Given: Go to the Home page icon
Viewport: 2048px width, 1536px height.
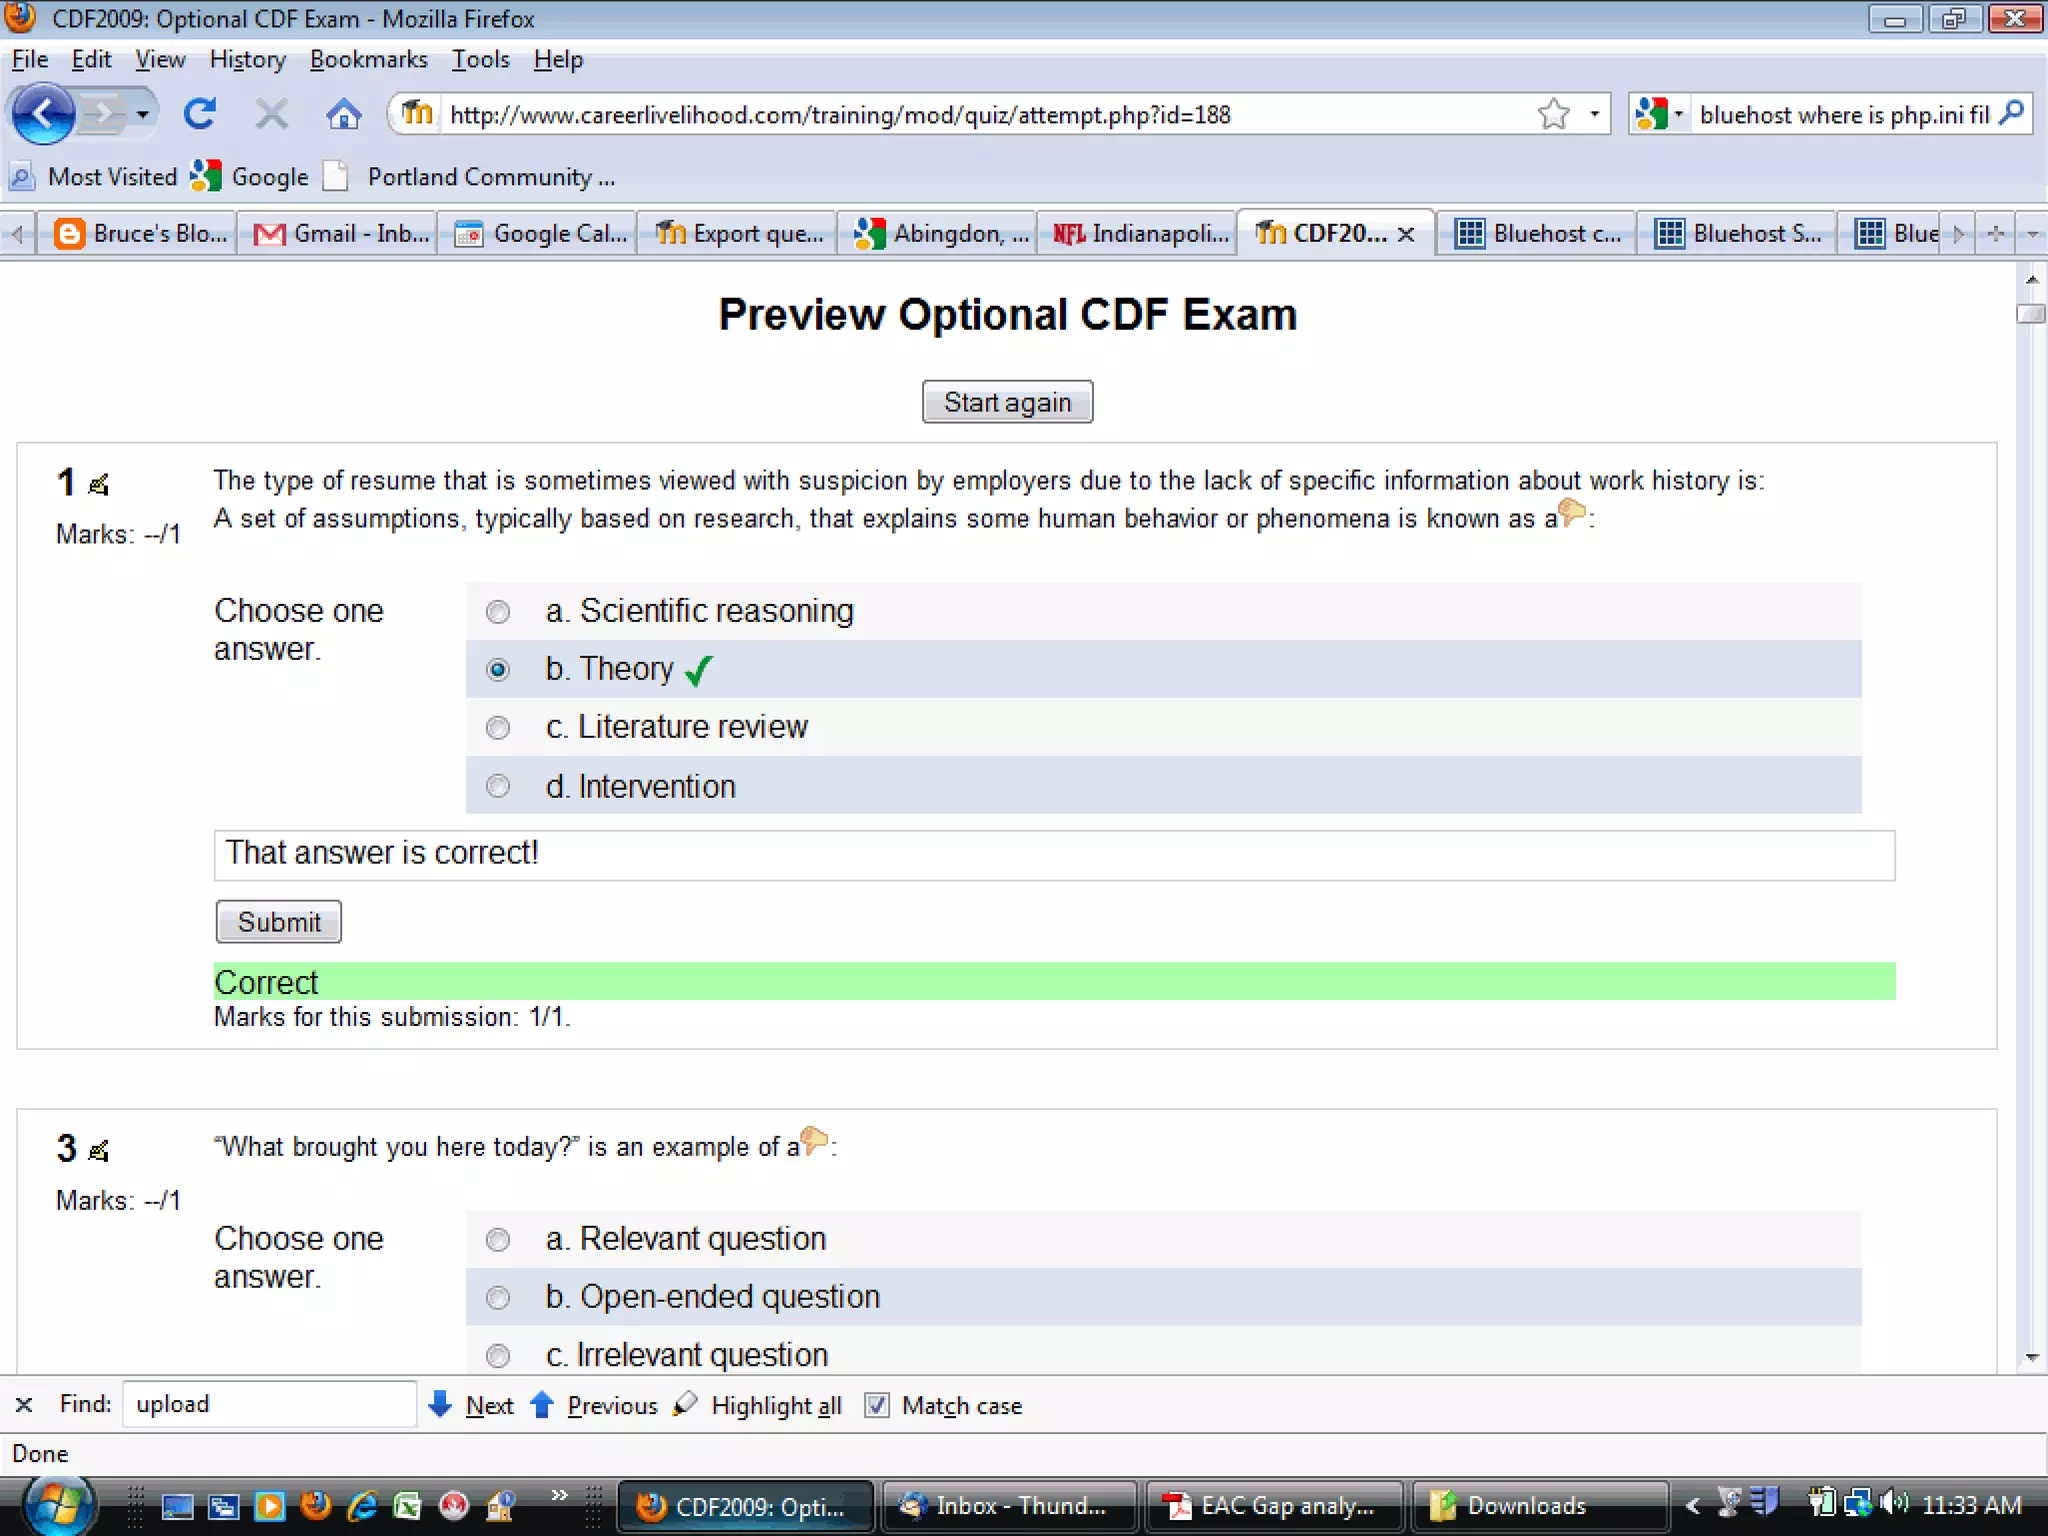Looking at the screenshot, I should tap(343, 114).
